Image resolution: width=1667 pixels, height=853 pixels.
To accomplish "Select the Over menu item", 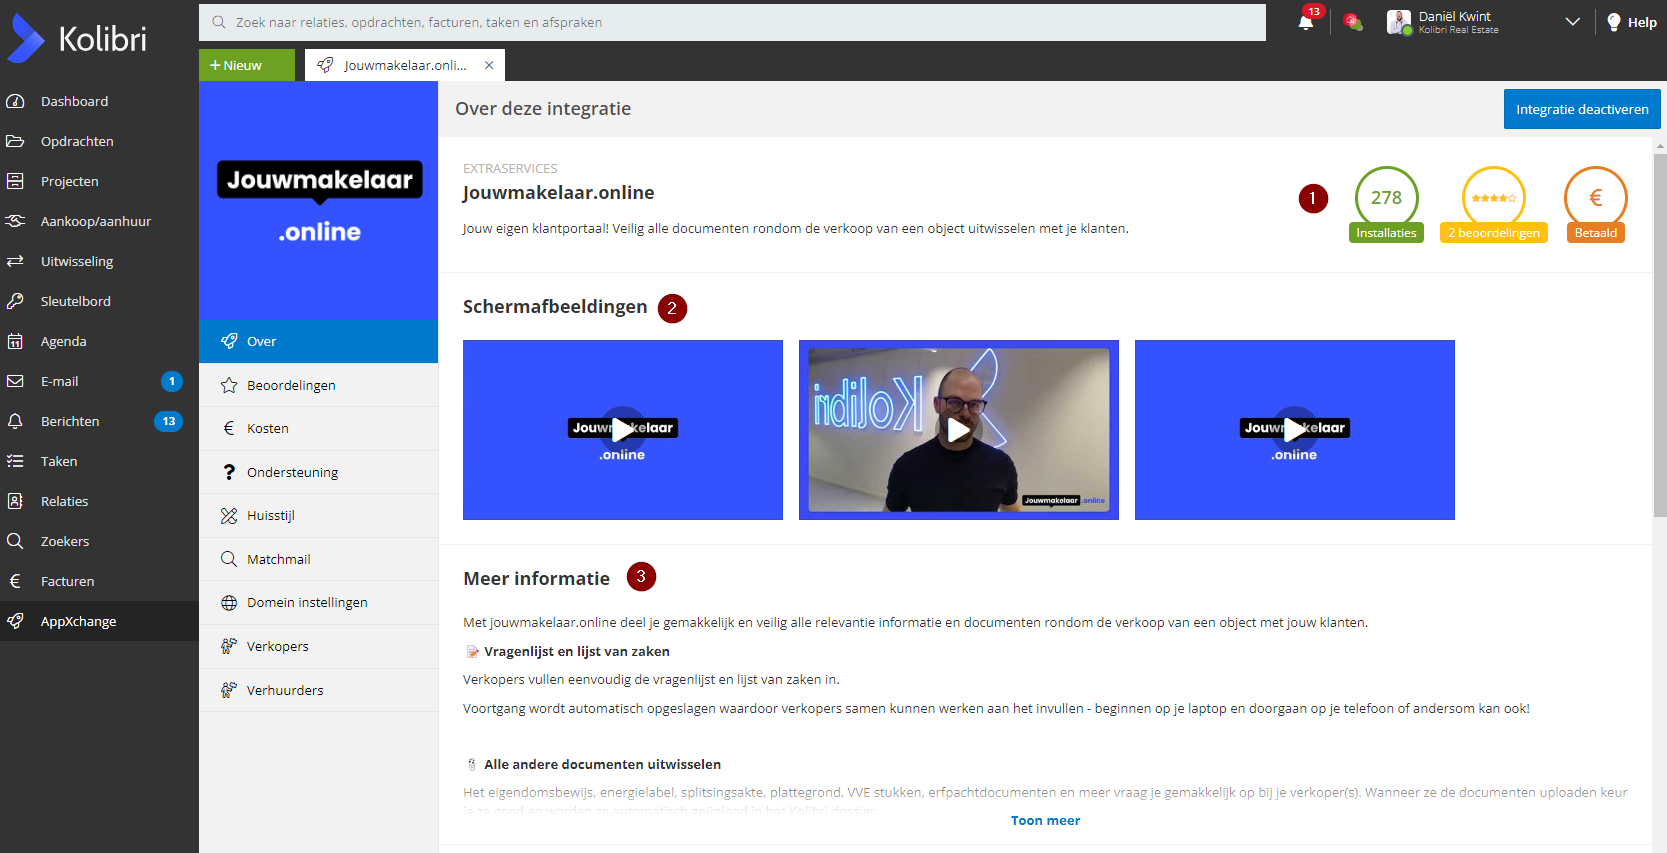I will pyautogui.click(x=318, y=341).
